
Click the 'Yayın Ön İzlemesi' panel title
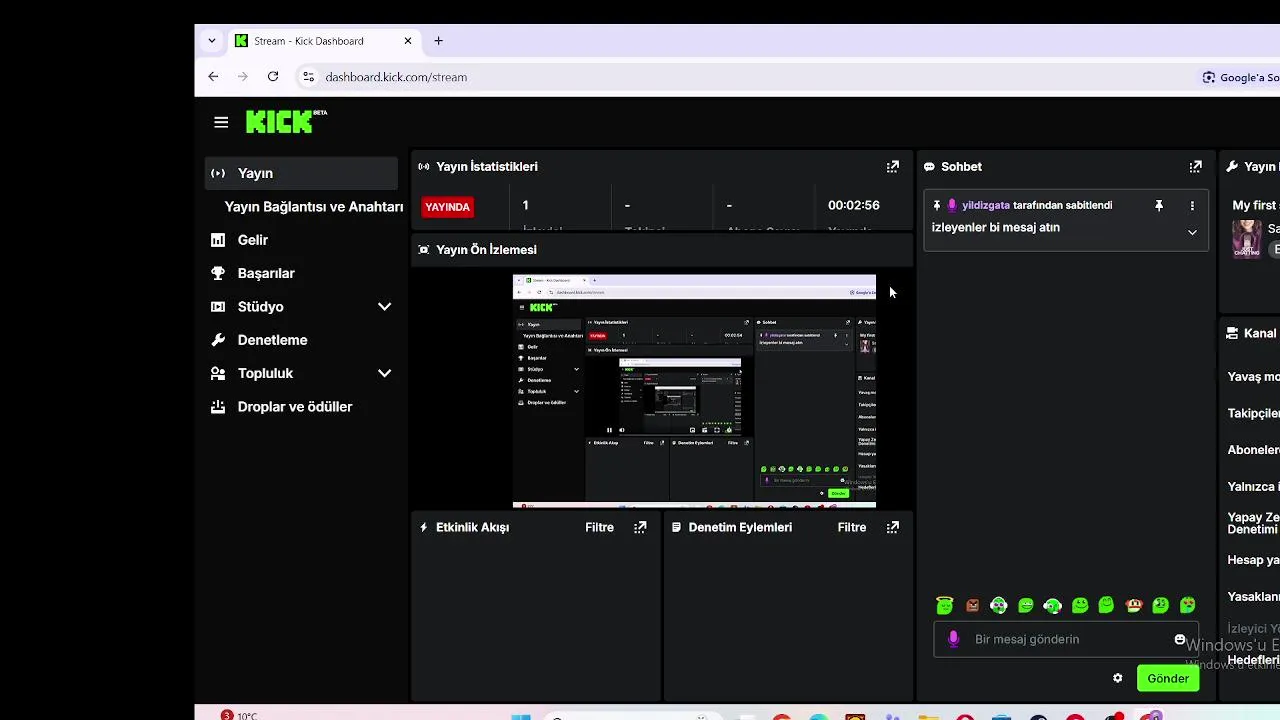[486, 250]
